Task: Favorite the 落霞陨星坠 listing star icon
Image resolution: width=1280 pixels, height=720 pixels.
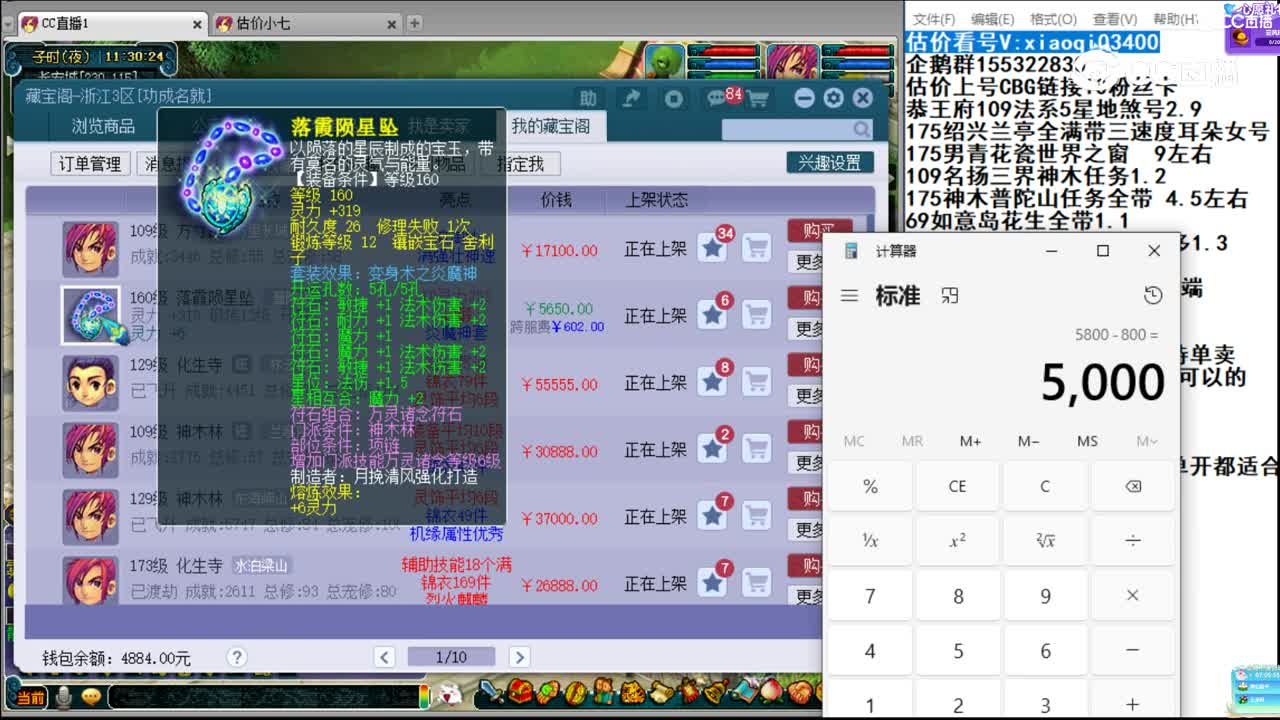Action: (x=712, y=315)
